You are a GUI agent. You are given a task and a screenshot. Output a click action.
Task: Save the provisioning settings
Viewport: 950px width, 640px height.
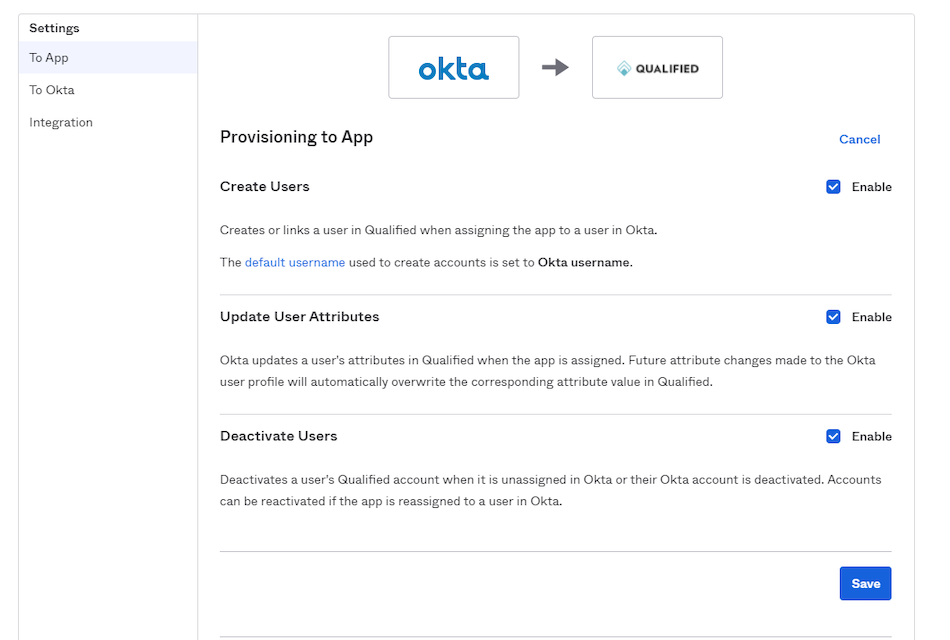tap(865, 583)
